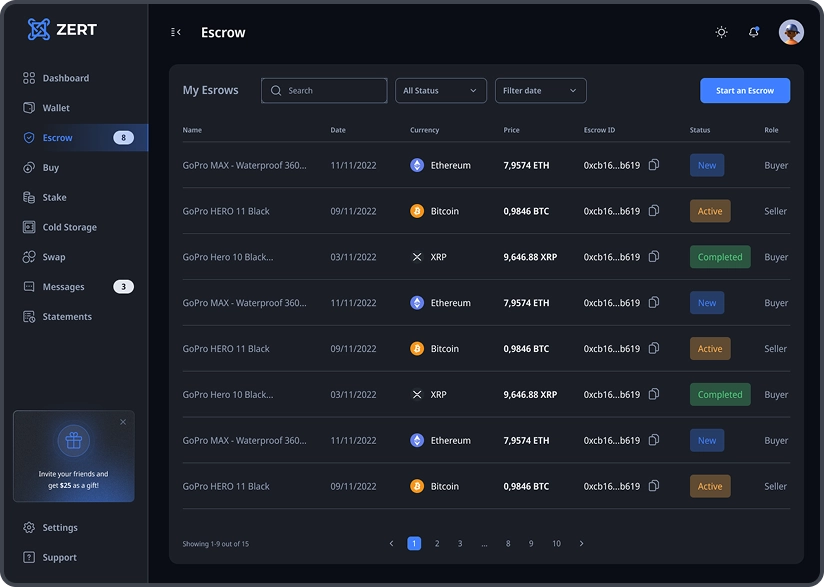Open notifications bell

[x=754, y=32]
